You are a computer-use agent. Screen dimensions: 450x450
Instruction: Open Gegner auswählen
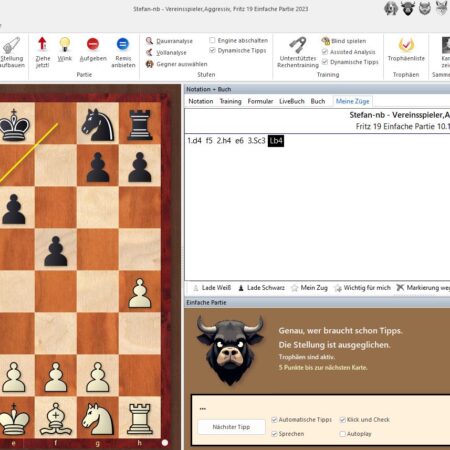[x=177, y=64]
